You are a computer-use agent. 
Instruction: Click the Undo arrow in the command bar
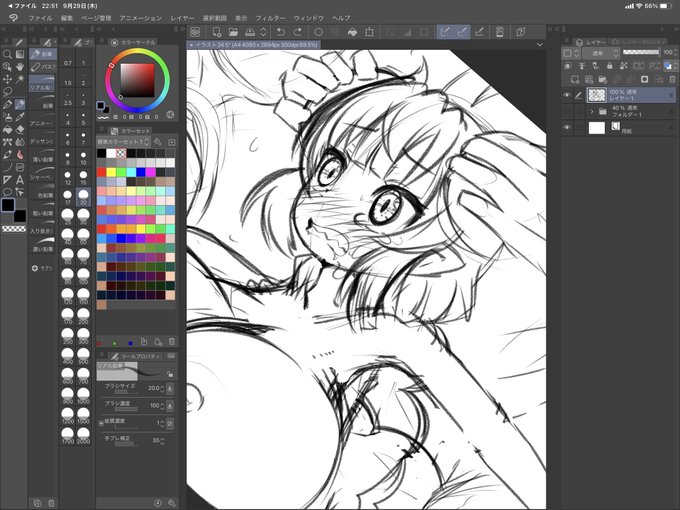point(281,32)
